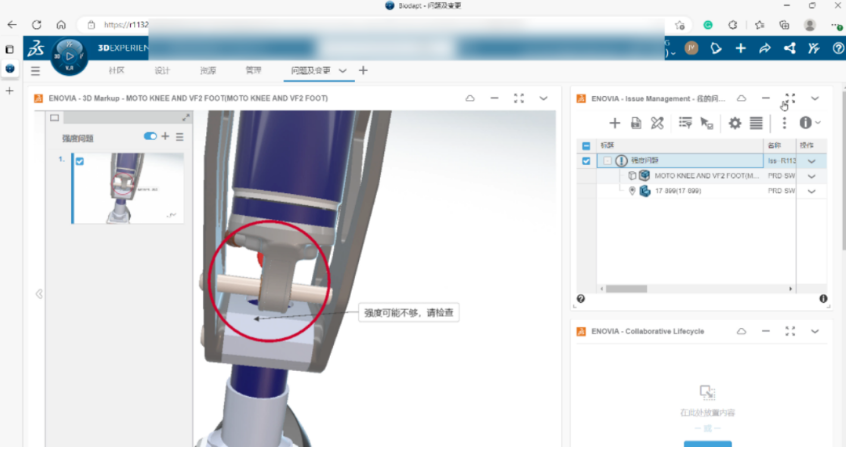Viewport: 847px width, 449px height.
Task: Select MOTO KNEE AND VF2 FOOT tree row
Action: pos(707,176)
